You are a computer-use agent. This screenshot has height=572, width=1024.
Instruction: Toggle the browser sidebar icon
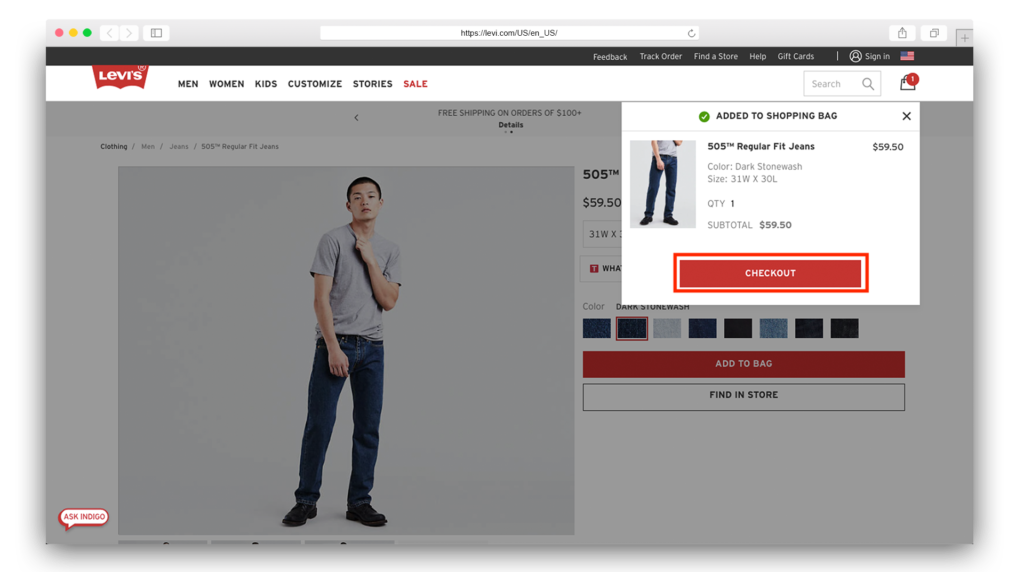(x=156, y=33)
